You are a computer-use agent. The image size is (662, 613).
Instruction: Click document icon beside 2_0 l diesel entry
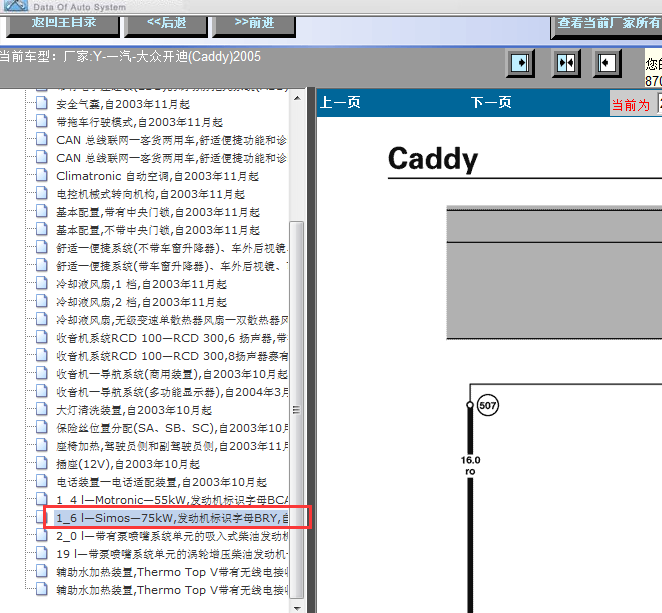[41, 535]
